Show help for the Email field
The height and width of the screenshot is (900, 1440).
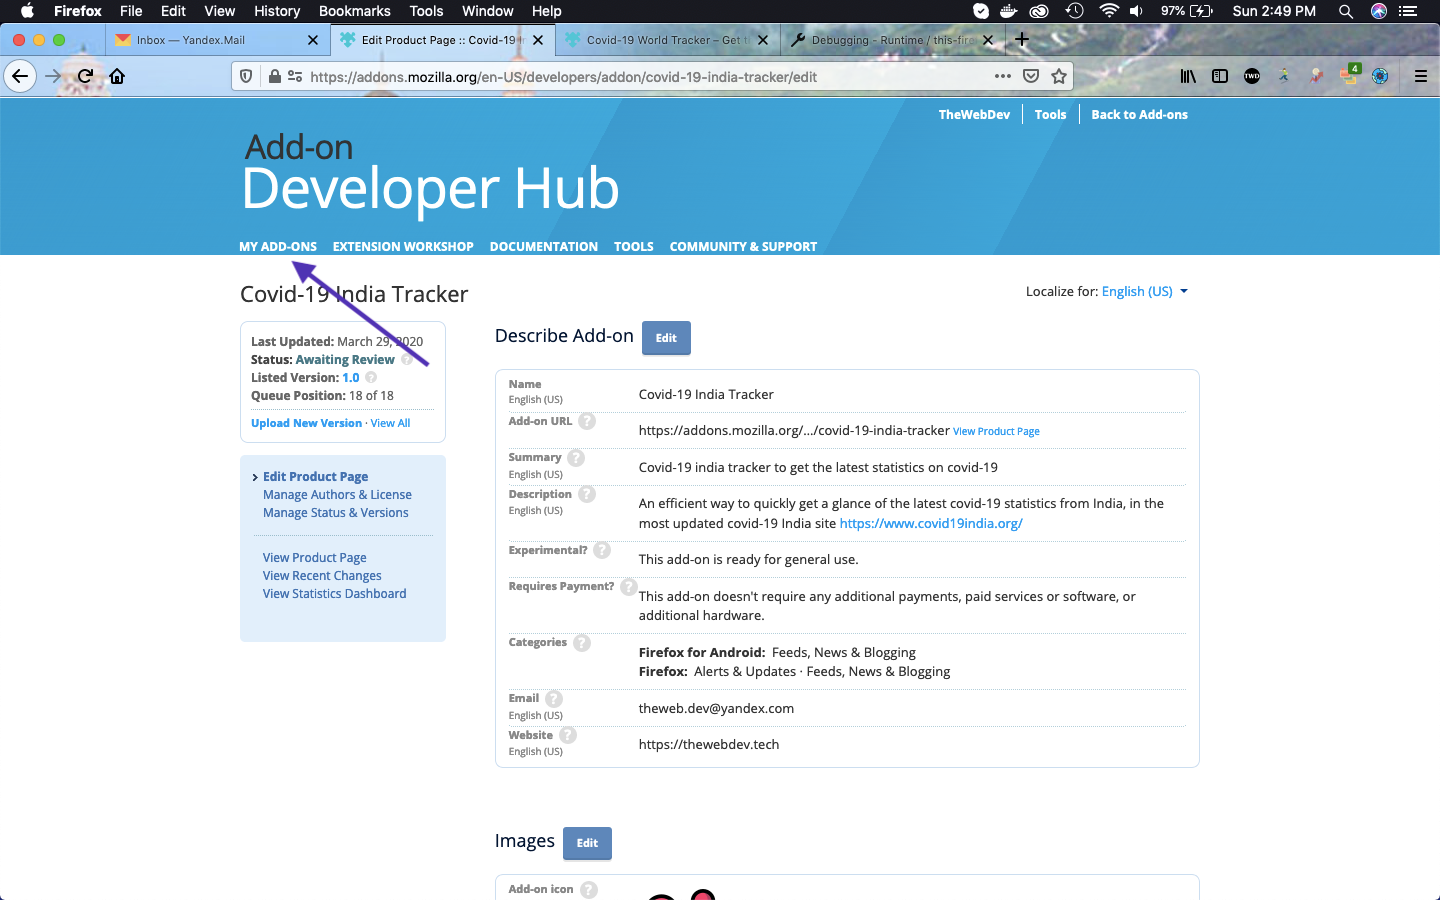554,699
